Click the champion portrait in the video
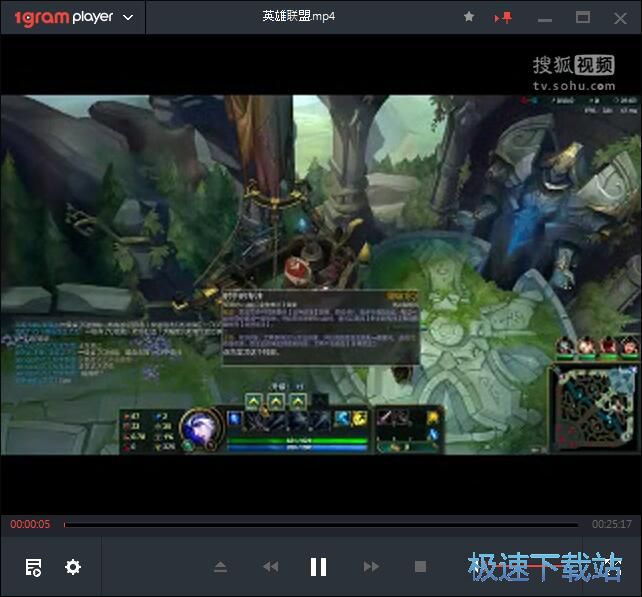The height and width of the screenshot is (597, 642). coord(201,429)
